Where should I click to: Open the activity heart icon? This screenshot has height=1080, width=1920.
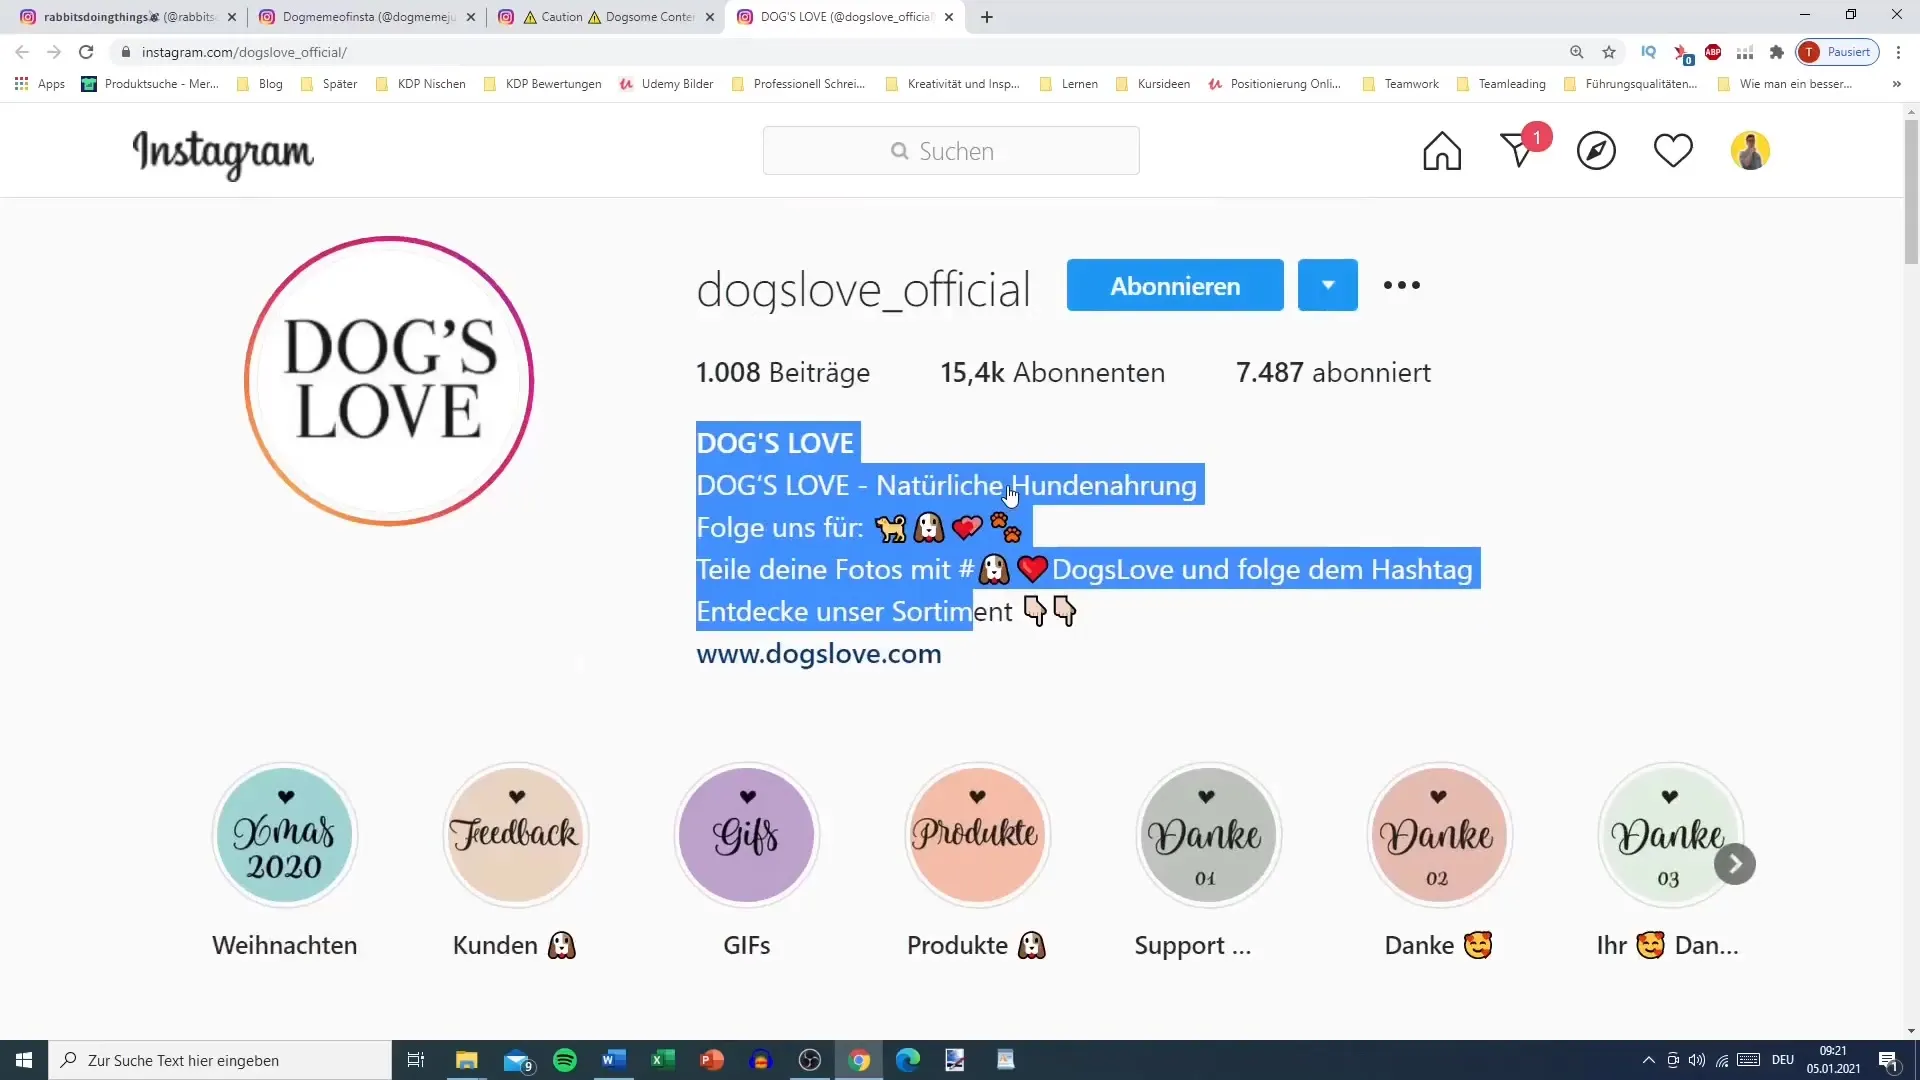[1673, 151]
